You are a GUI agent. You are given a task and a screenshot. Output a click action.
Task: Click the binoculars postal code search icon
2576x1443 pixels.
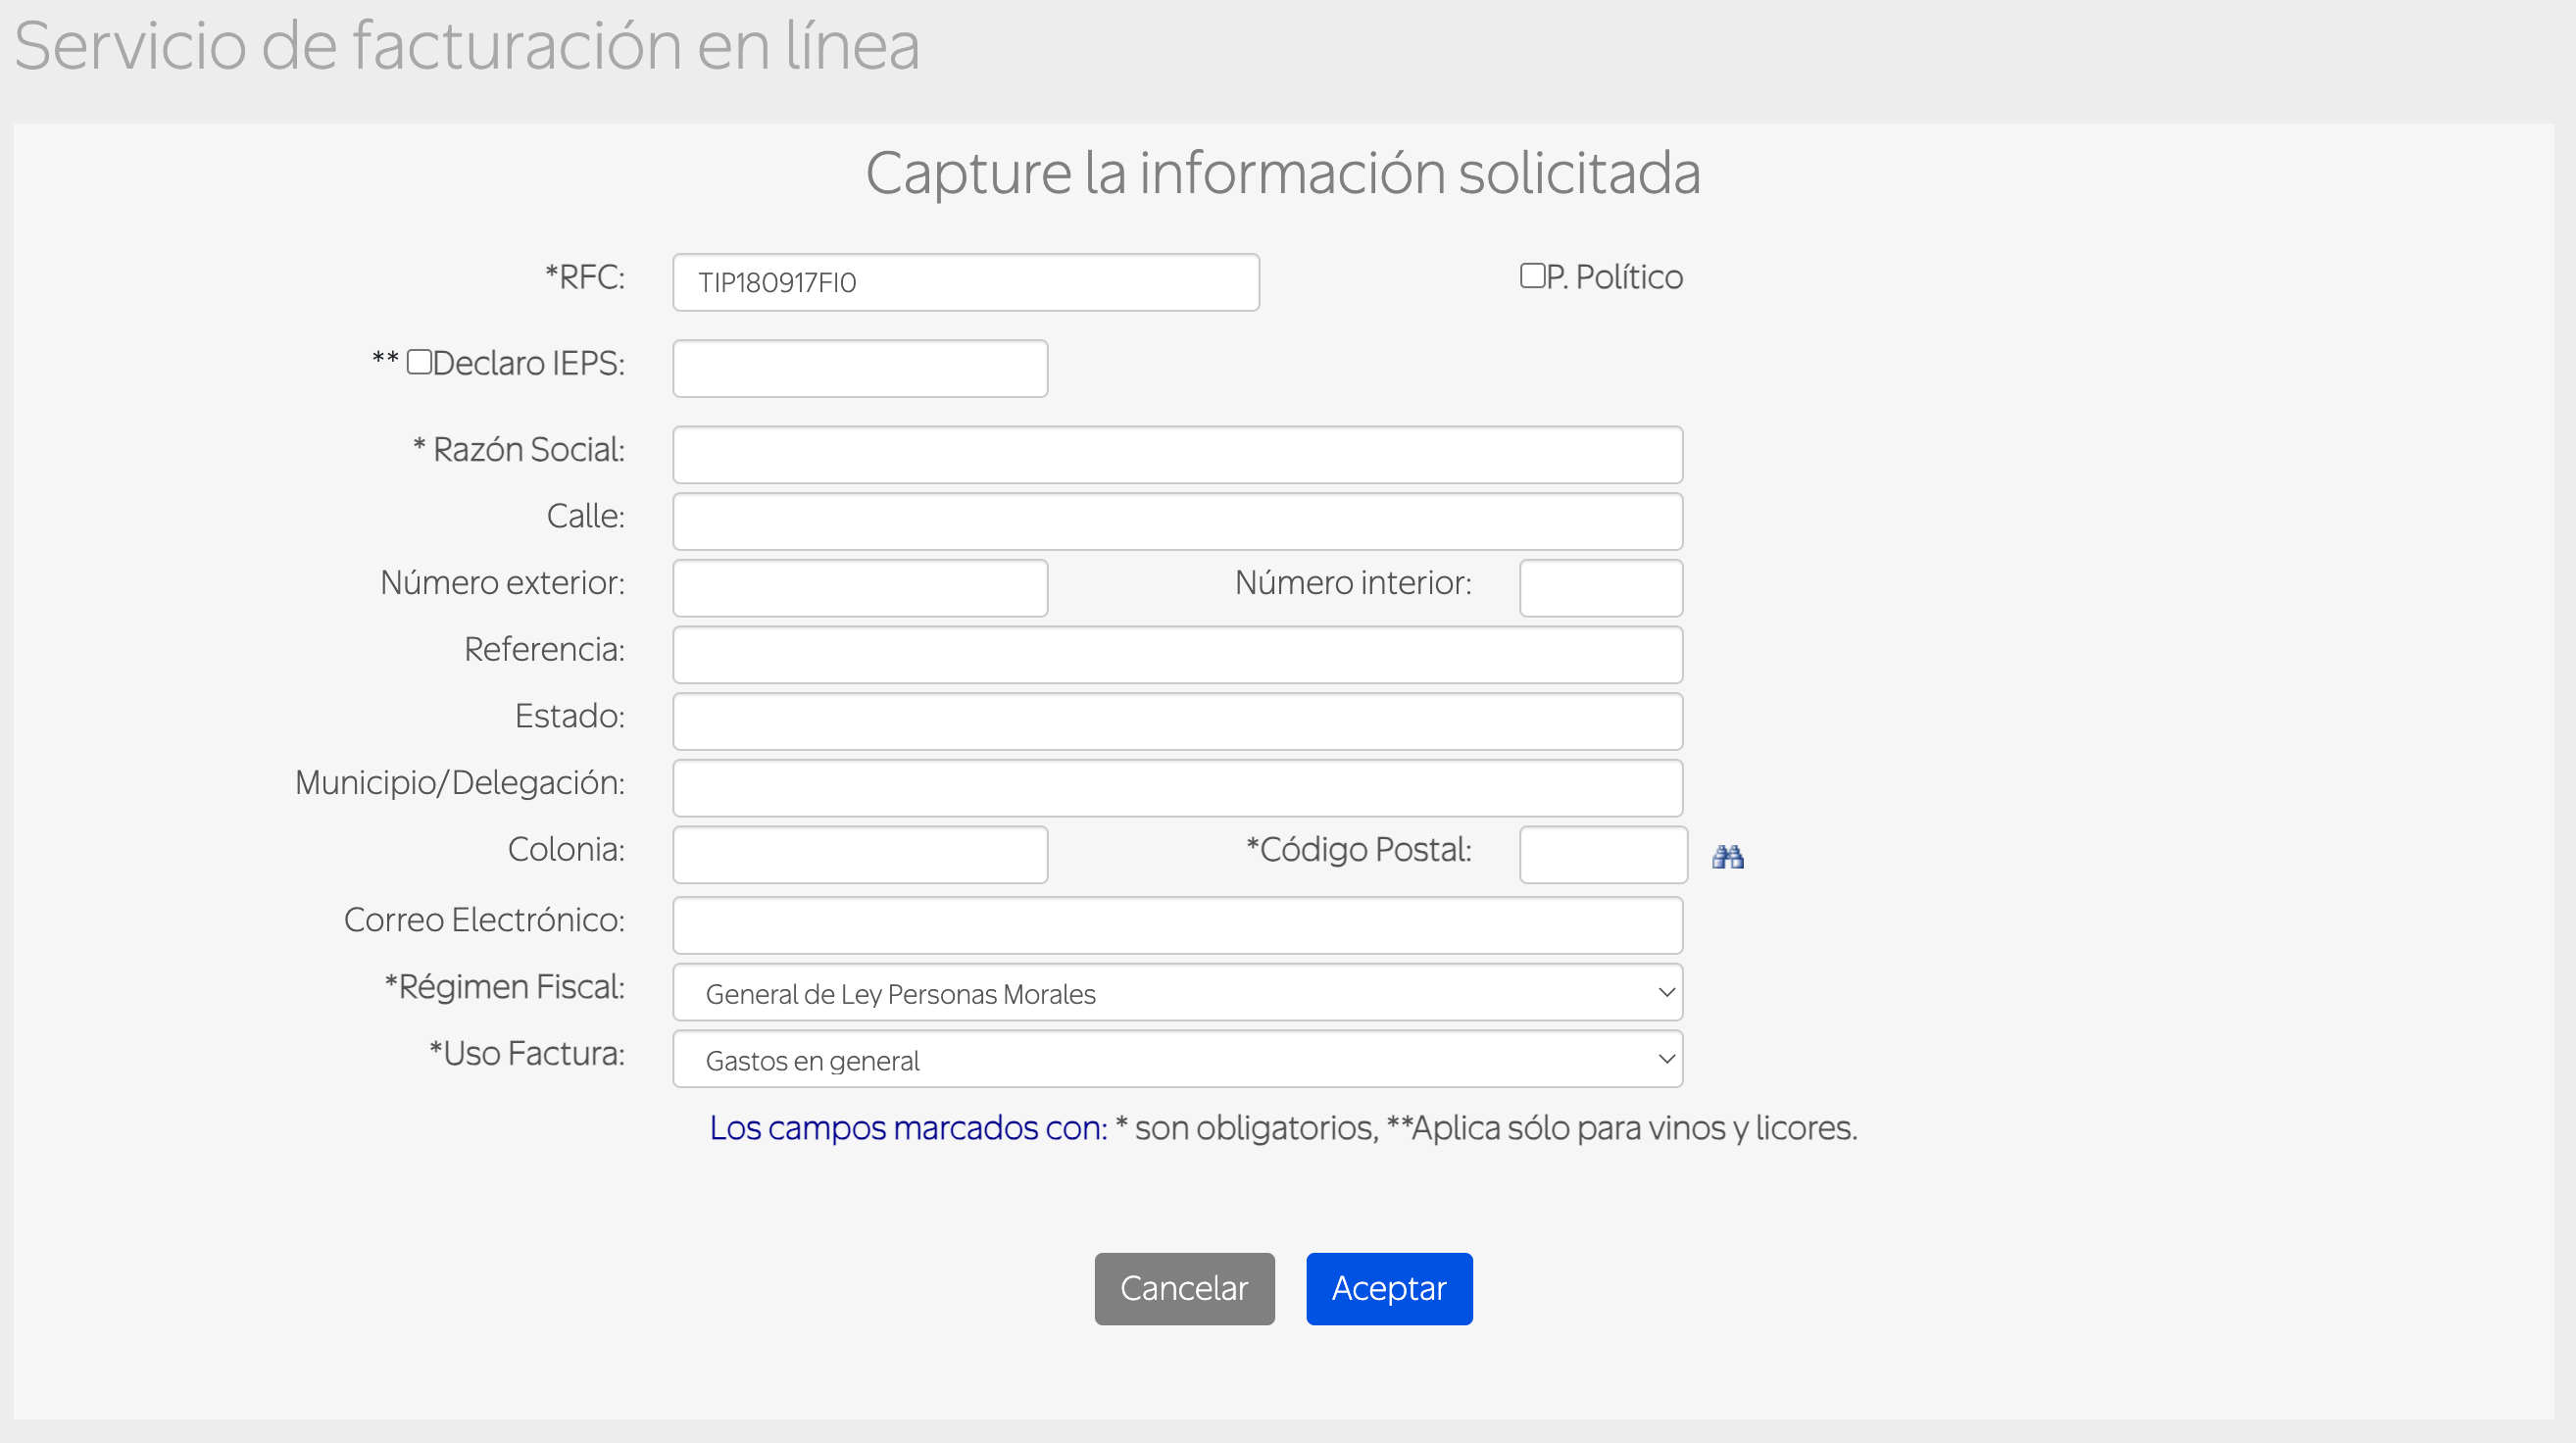1727,856
